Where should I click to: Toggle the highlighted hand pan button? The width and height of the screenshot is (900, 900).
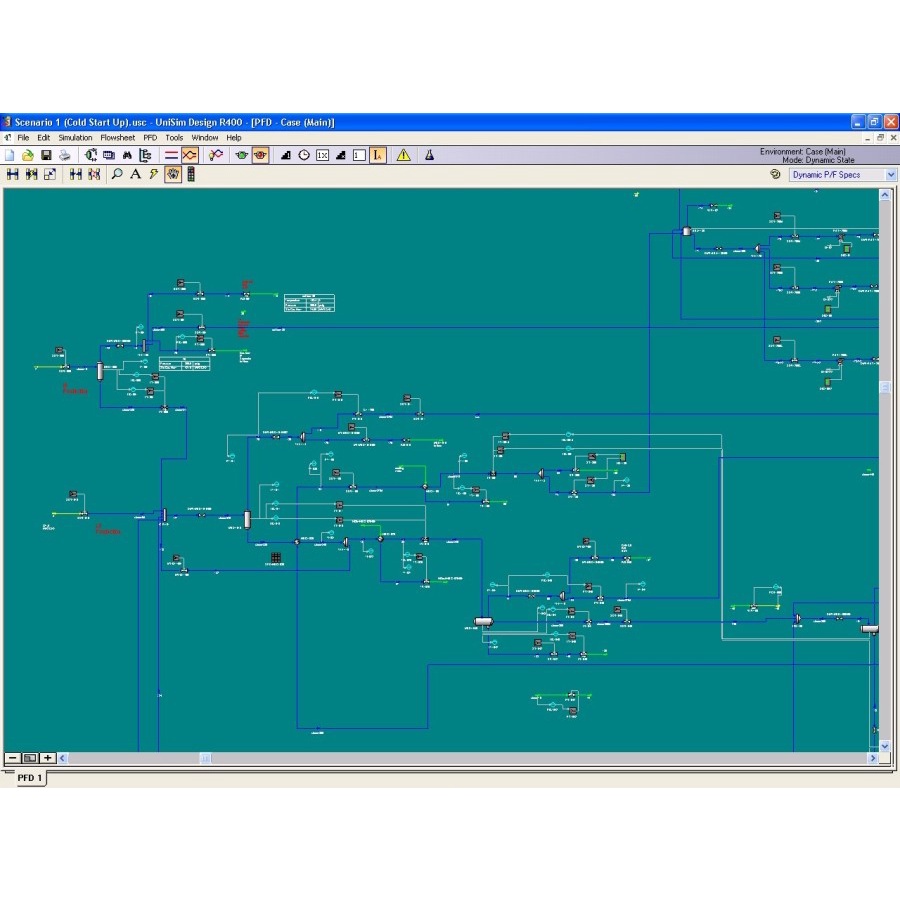[x=173, y=174]
